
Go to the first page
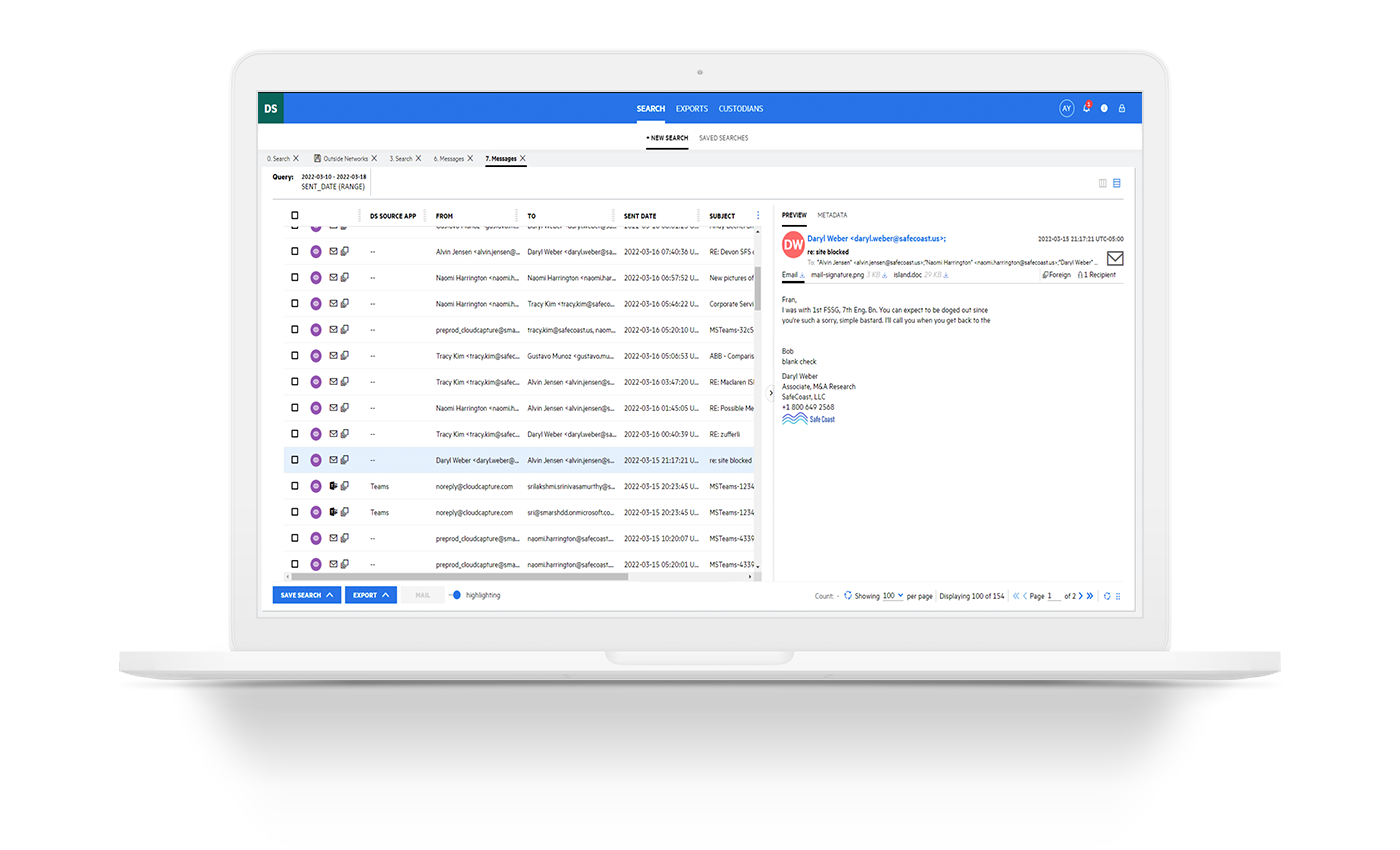click(1016, 595)
